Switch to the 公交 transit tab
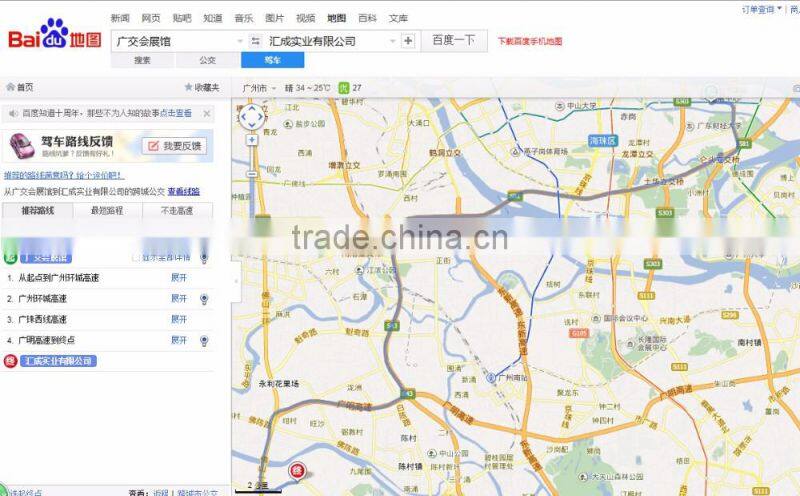The width and height of the screenshot is (800, 496). 207,61
